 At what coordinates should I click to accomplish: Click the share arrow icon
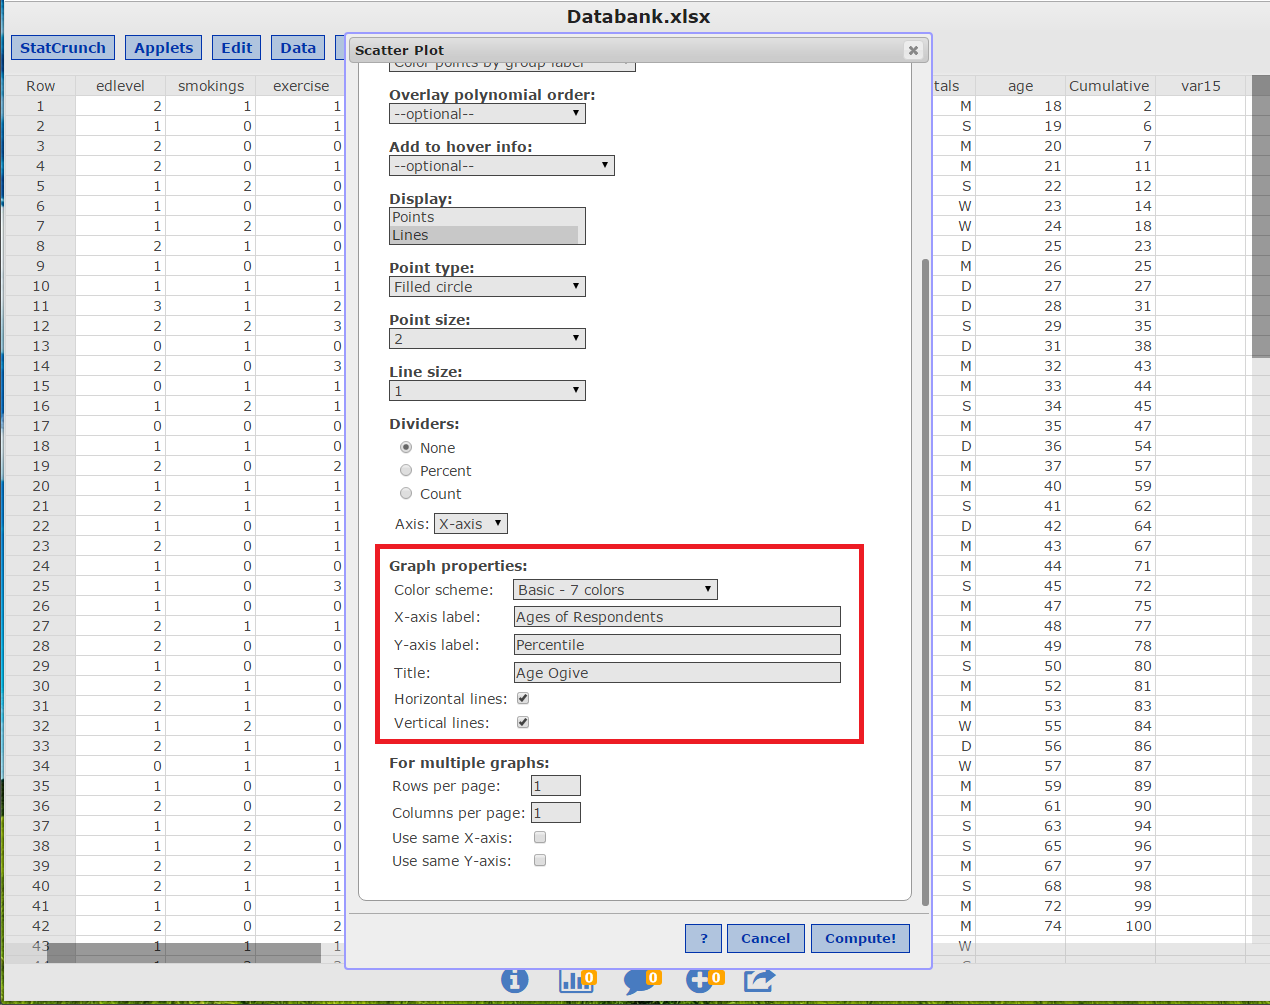(760, 980)
